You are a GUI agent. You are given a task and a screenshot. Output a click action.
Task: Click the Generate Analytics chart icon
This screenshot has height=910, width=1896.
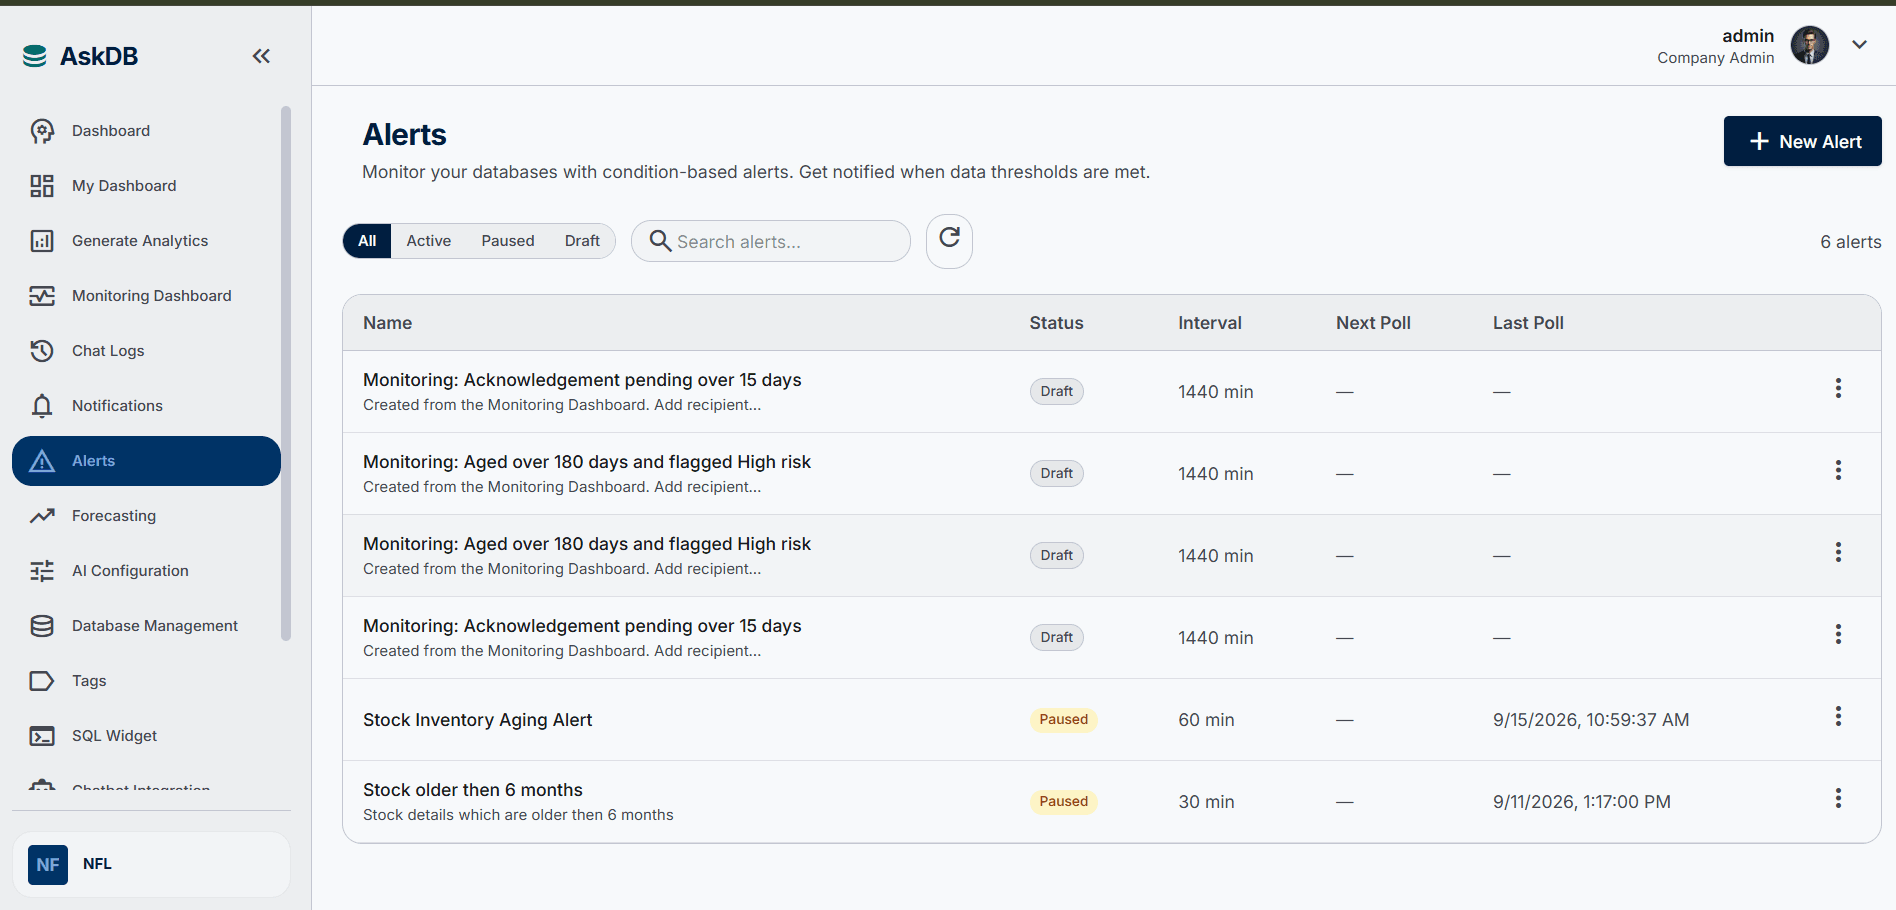pos(42,241)
